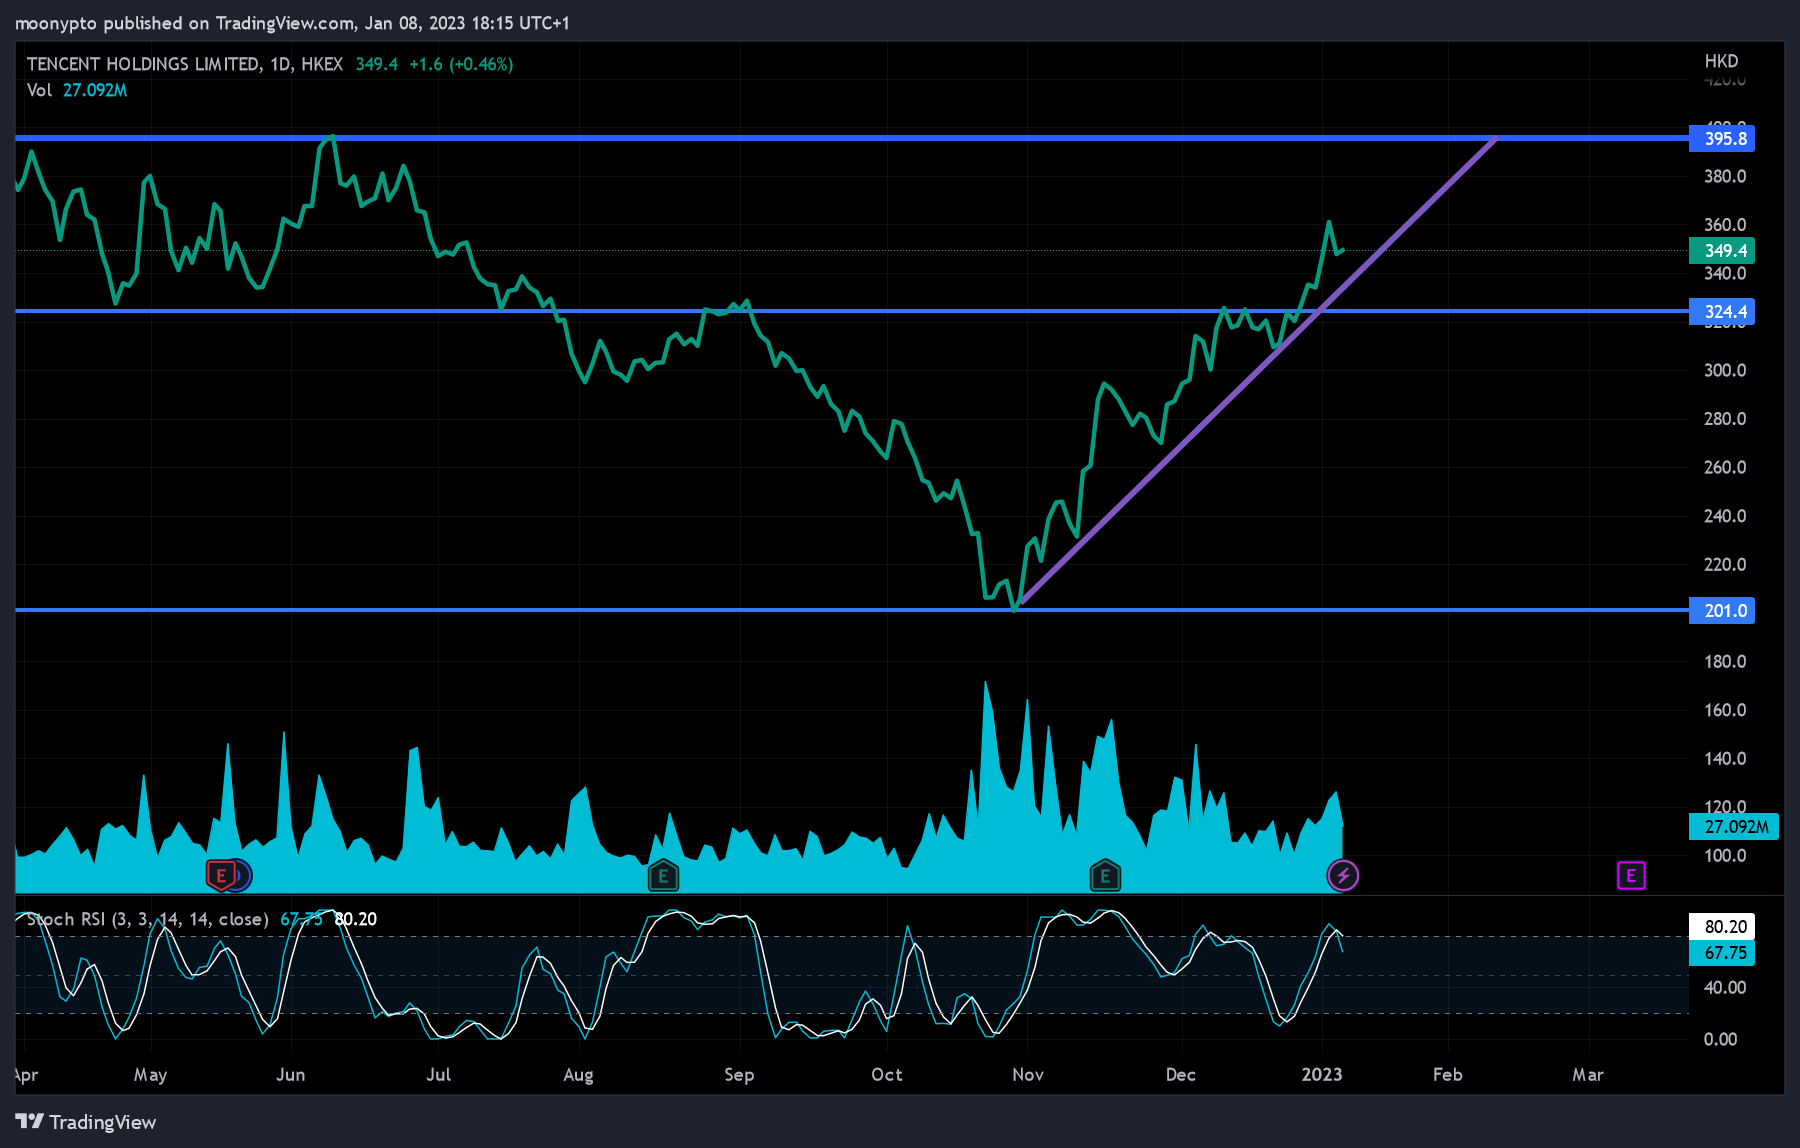Click the magenta upcoming earnings E marker
1800x1148 pixels.
click(1631, 876)
